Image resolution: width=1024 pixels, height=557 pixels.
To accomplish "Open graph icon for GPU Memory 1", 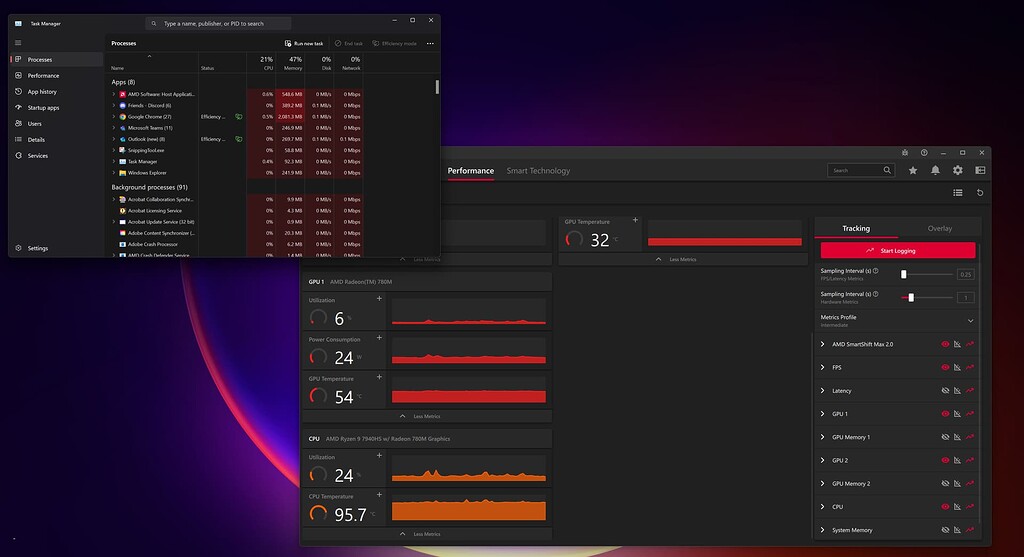I will (957, 437).
